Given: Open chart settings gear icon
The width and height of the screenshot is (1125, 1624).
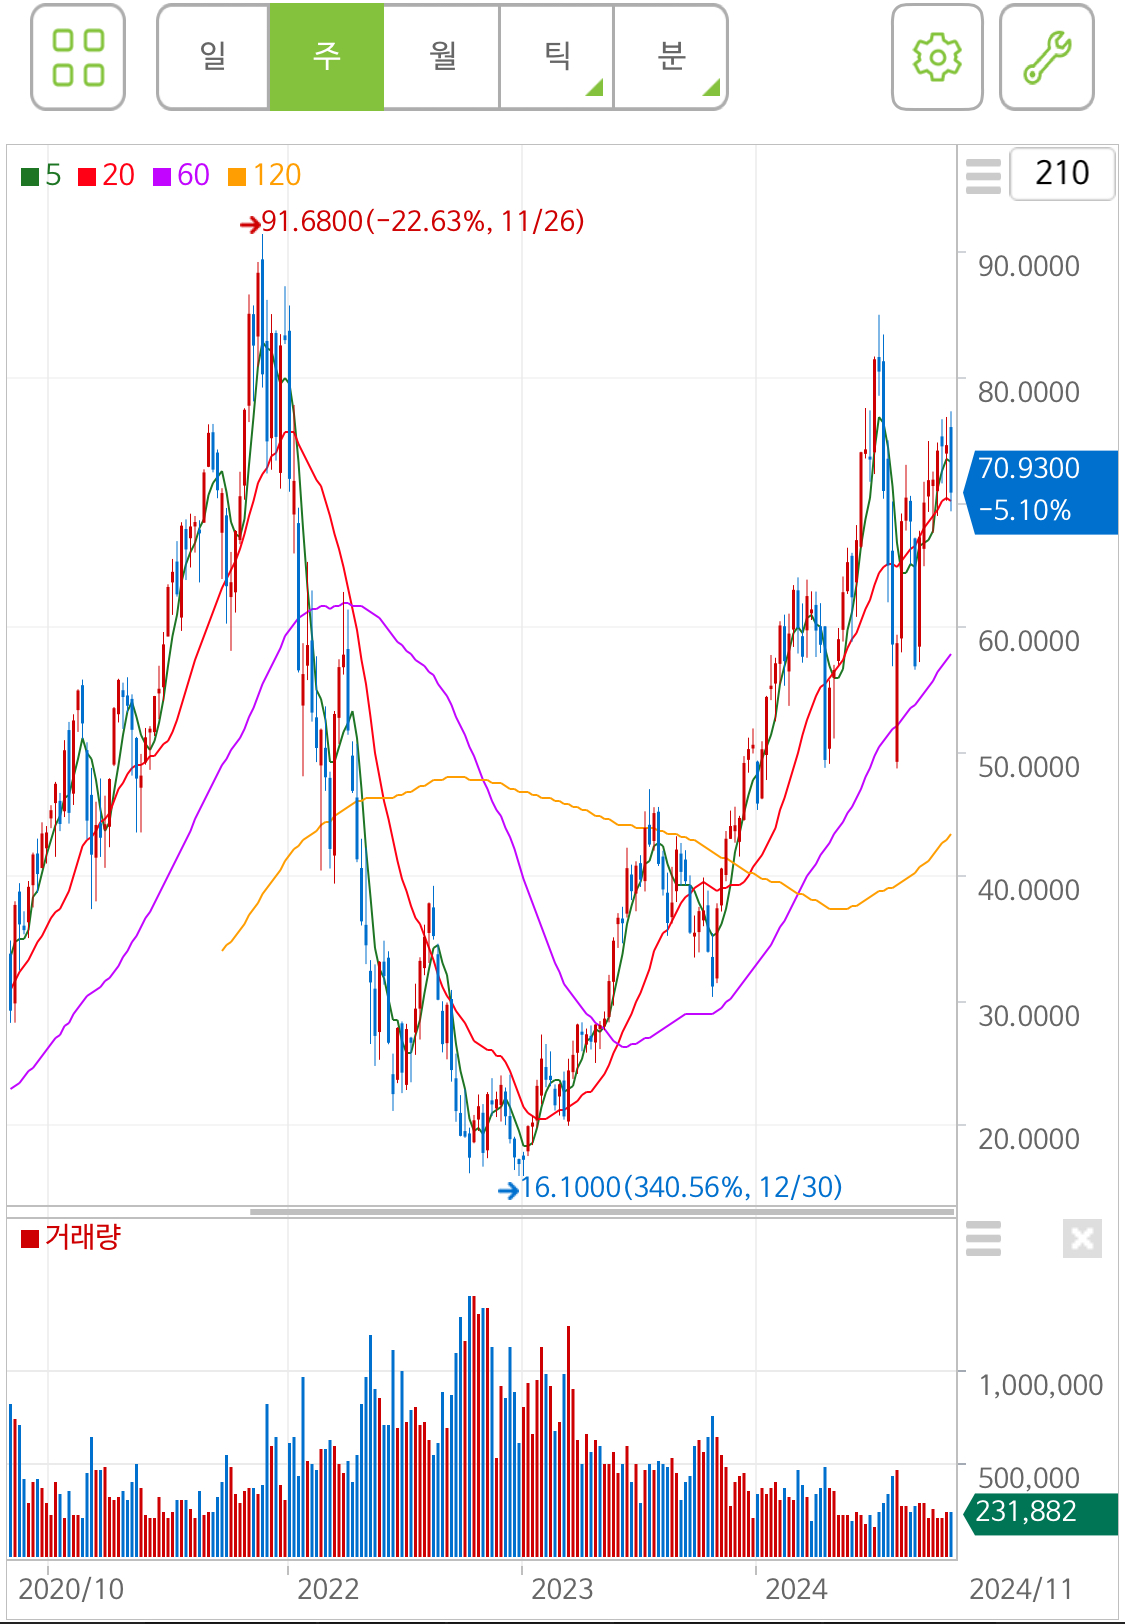Looking at the screenshot, I should point(937,57).
